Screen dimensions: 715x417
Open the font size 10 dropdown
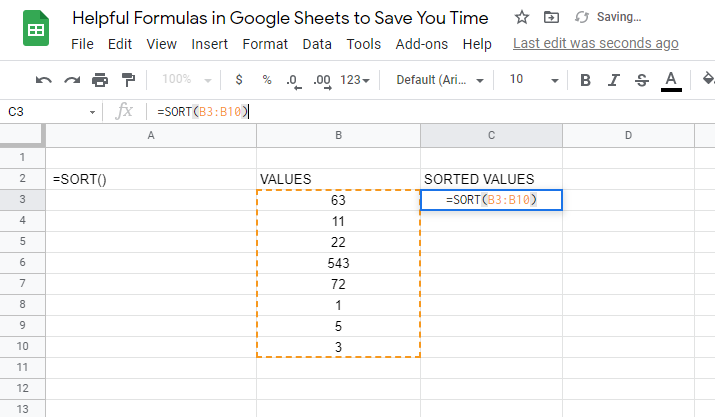tap(534, 80)
